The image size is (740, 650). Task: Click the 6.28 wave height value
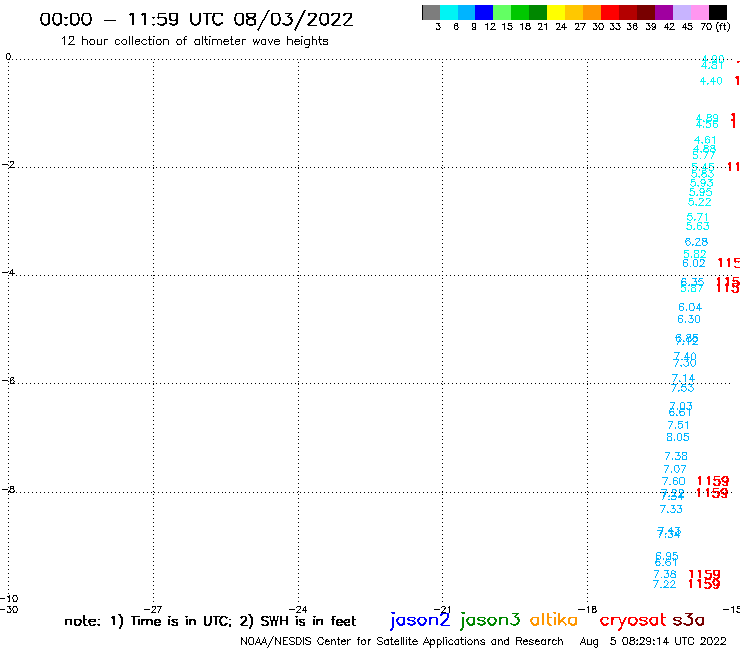click(x=696, y=242)
